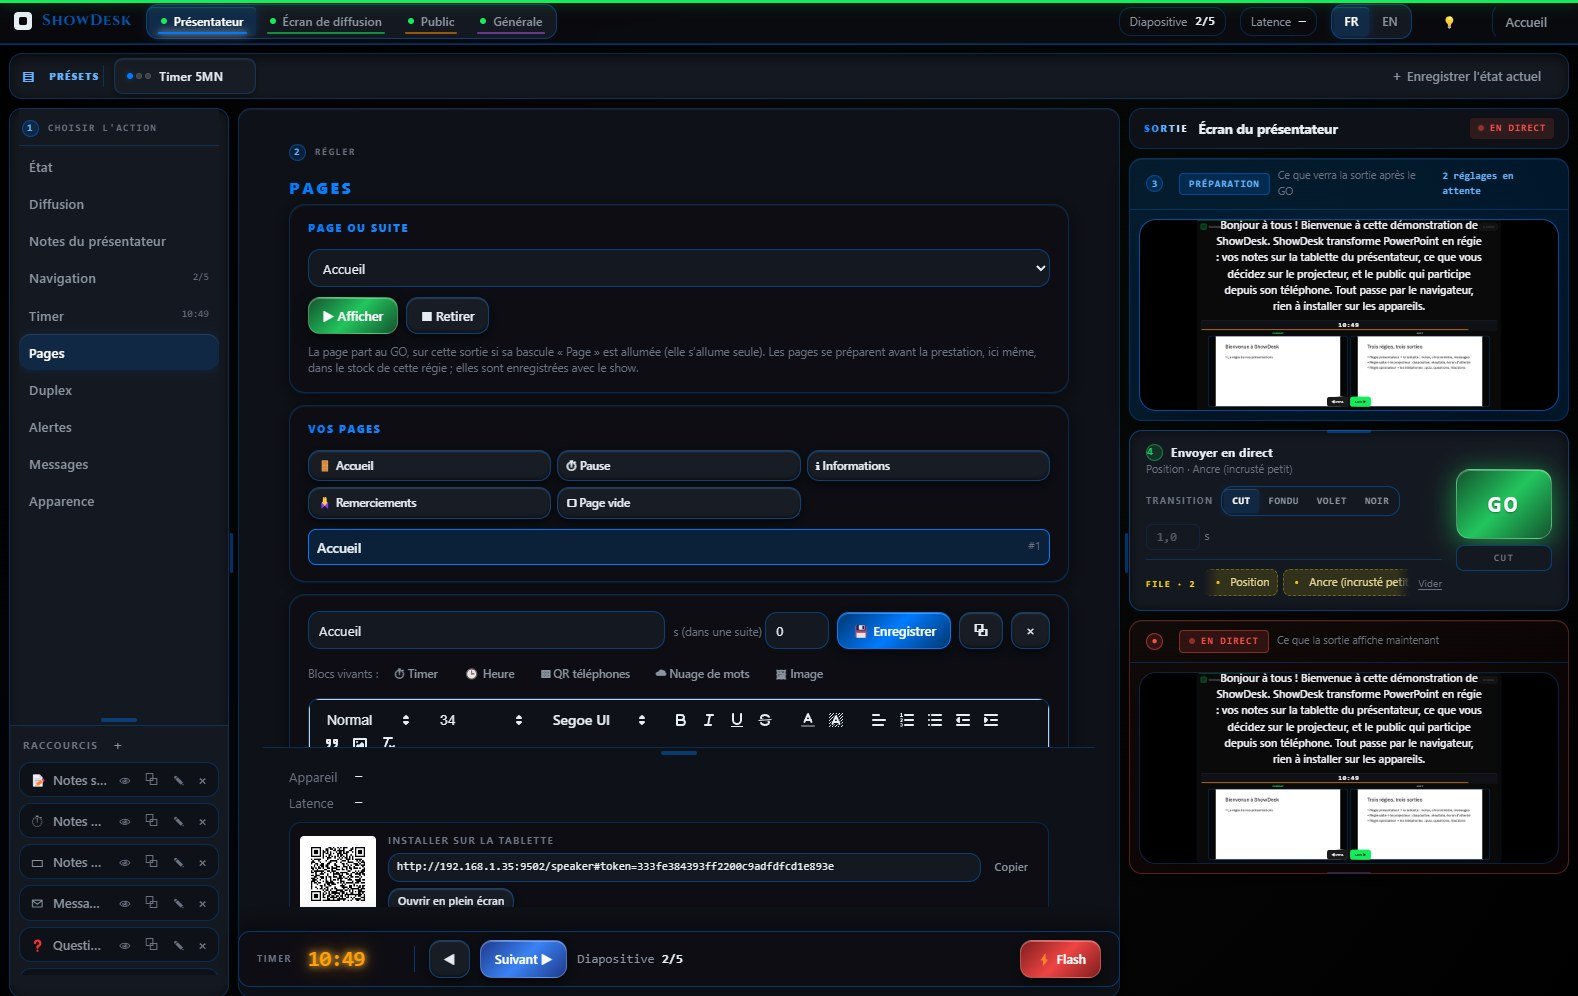The image size is (1578, 996).
Task: Remove the Questi... shortcut
Action: point(202,946)
